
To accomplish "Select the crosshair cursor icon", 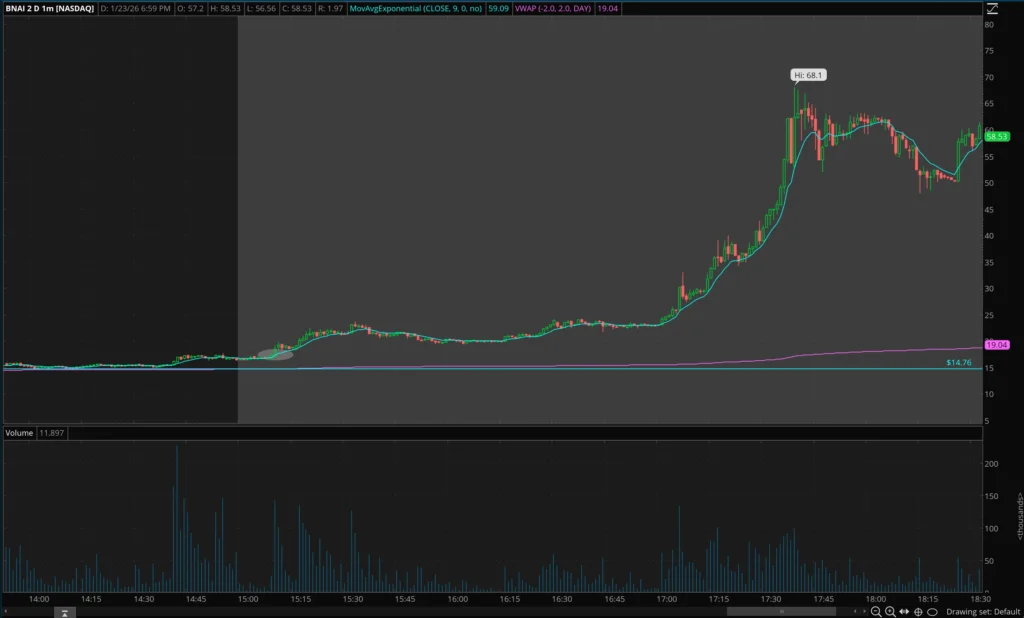I will (x=918, y=611).
